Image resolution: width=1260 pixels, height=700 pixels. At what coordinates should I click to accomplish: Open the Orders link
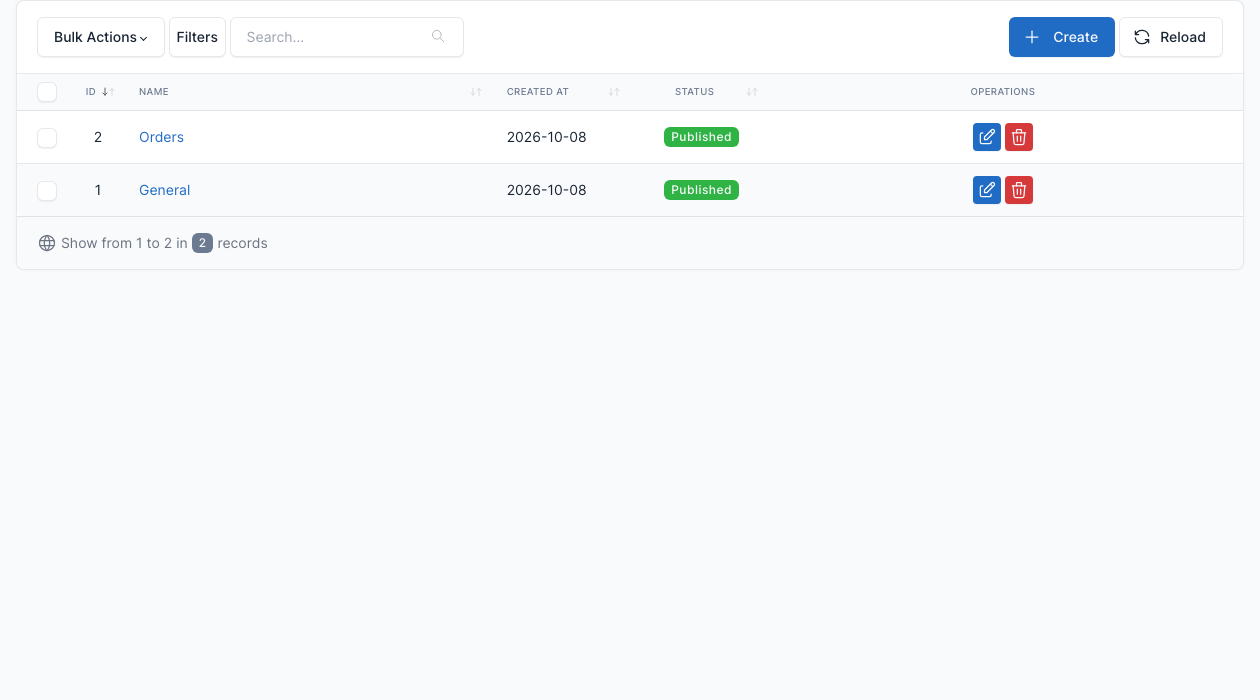(x=161, y=137)
